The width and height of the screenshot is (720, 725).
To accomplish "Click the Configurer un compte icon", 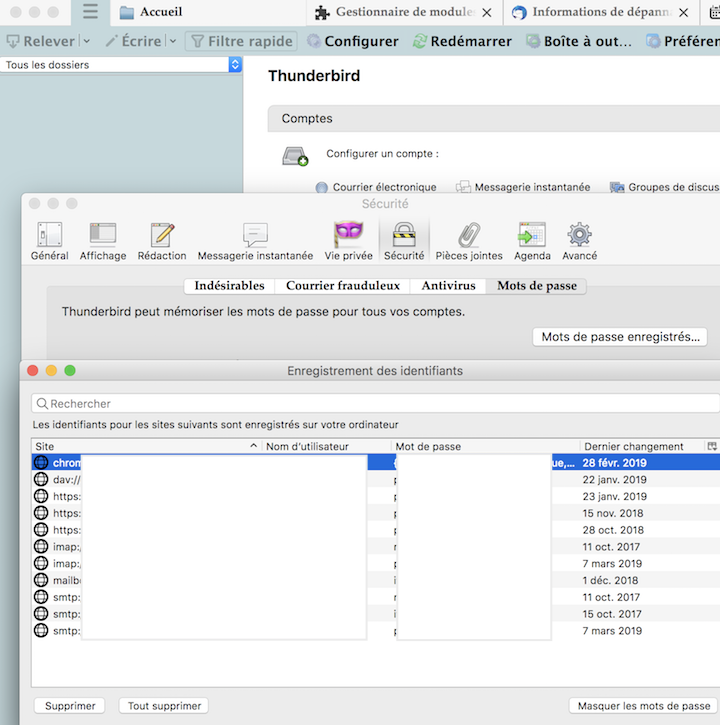I will pos(295,156).
